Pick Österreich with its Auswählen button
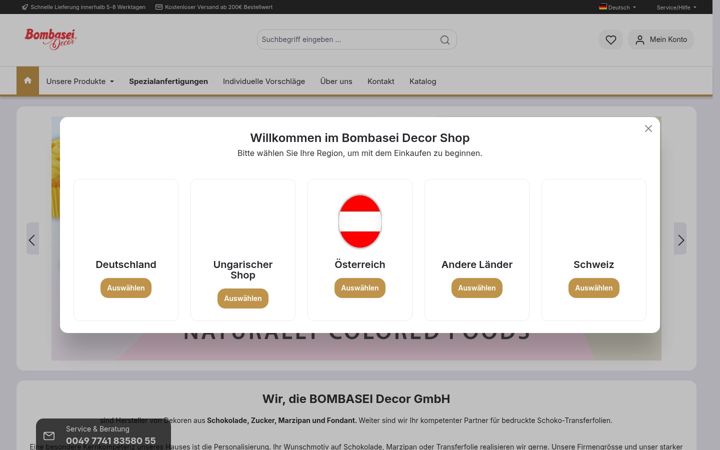 click(x=360, y=288)
